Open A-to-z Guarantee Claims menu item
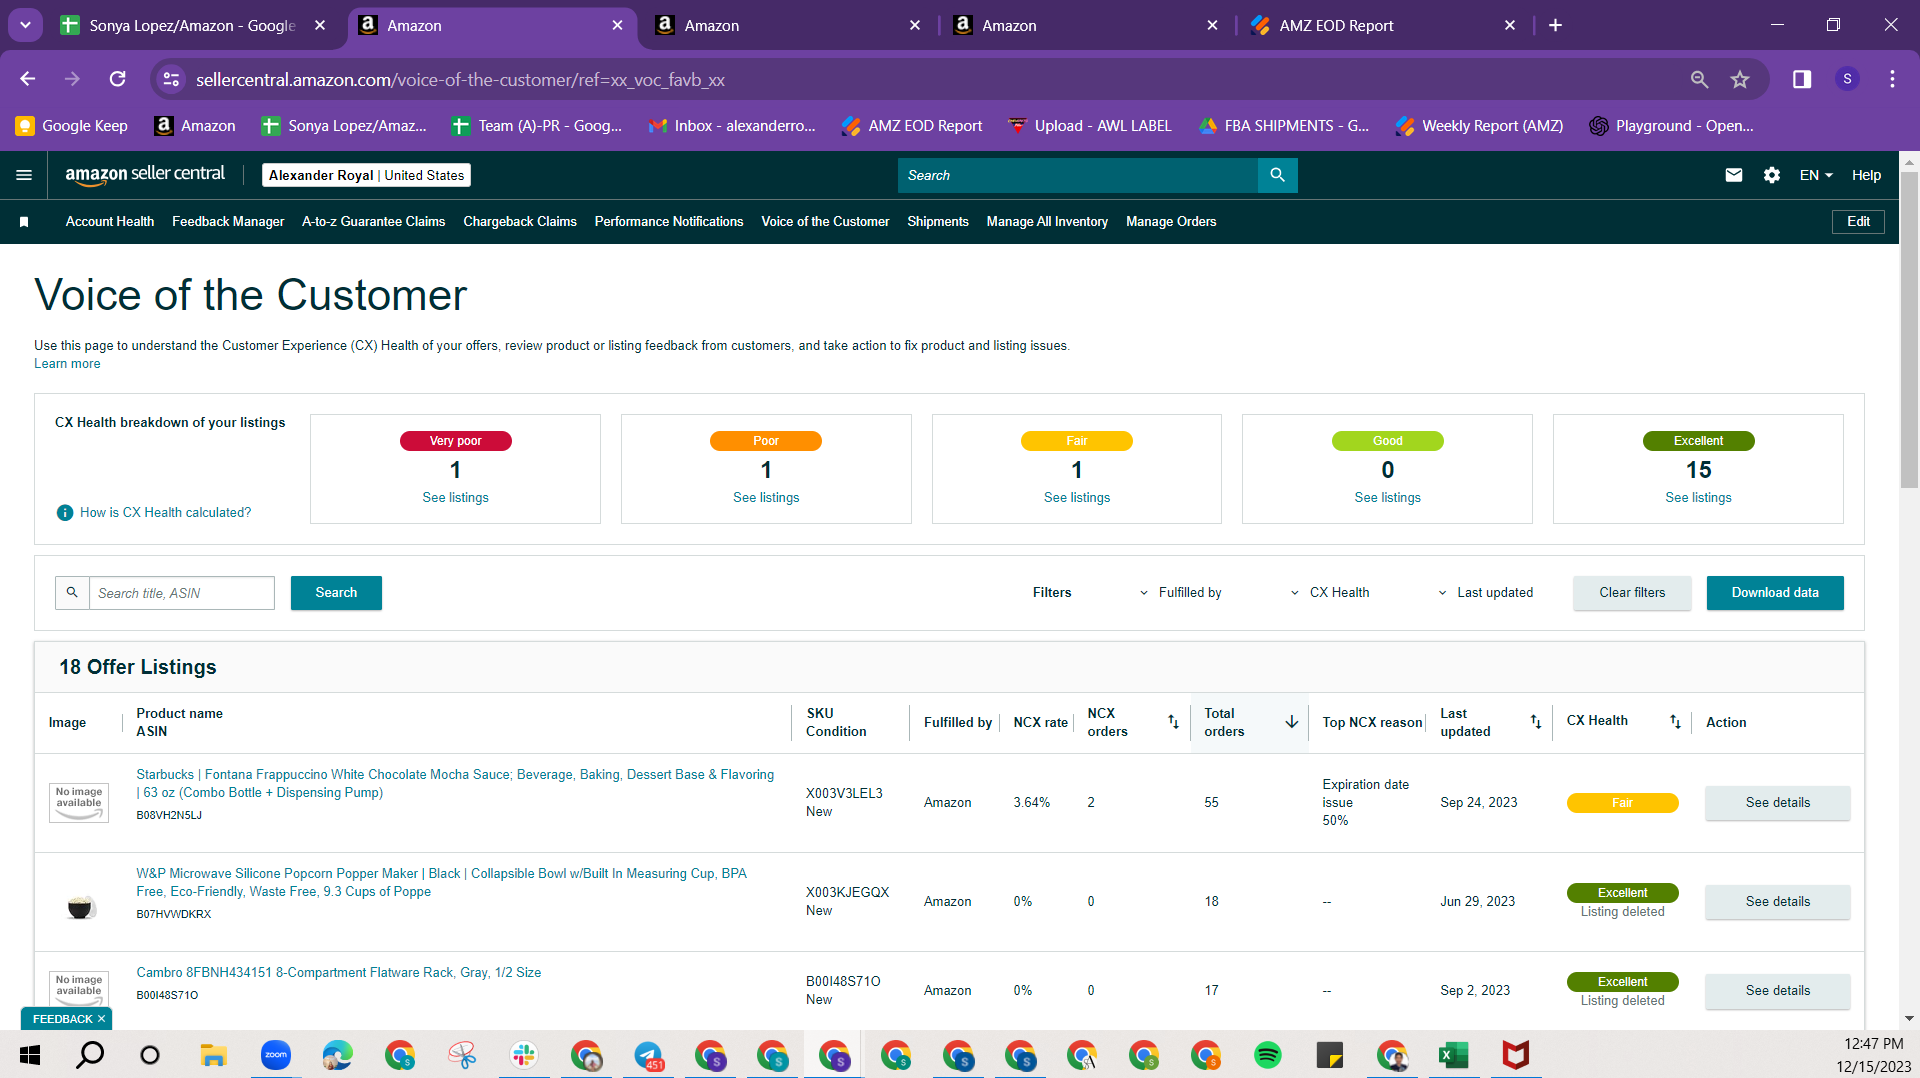This screenshot has height=1078, width=1920. 374,222
